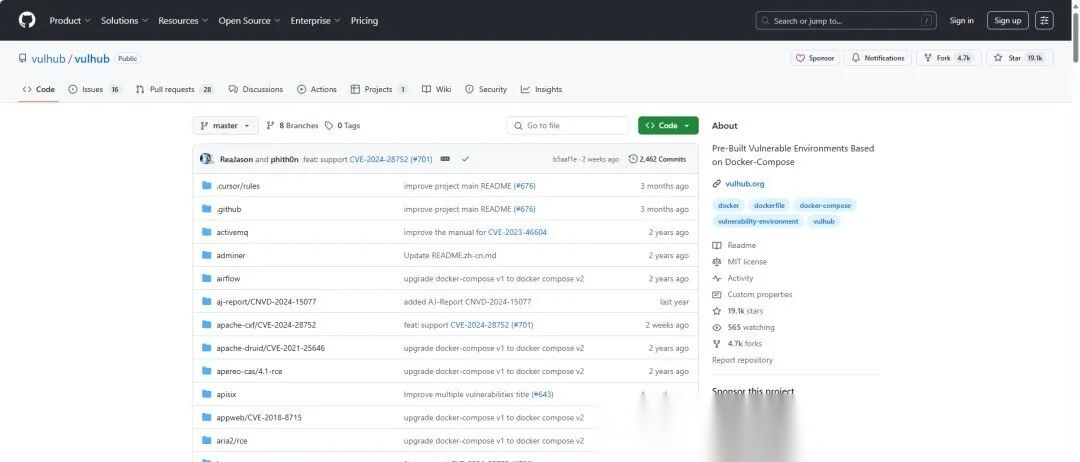The image size is (1080, 462).
Task: Expand the Enterprise menu
Action: coord(315,21)
